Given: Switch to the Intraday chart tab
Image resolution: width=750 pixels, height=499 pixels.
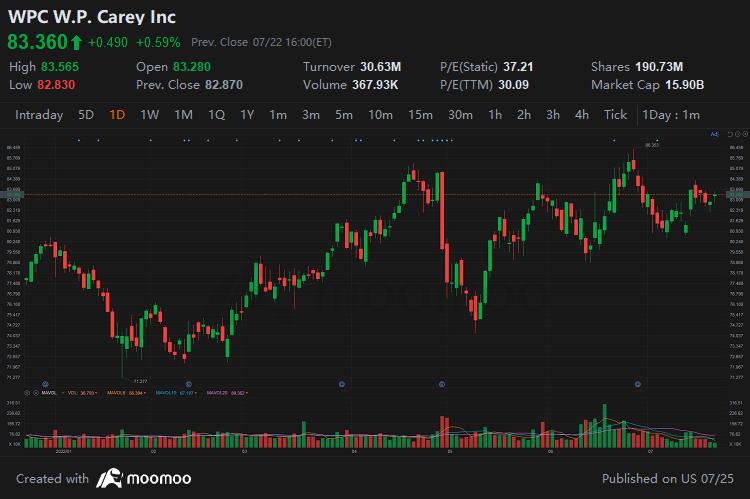Looking at the screenshot, I should click(39, 115).
